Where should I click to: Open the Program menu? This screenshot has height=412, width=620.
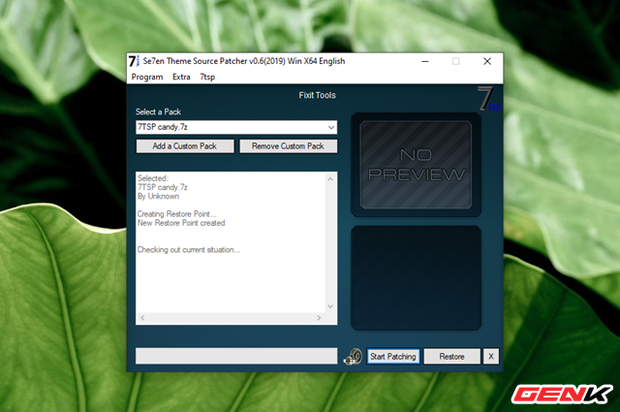point(146,76)
